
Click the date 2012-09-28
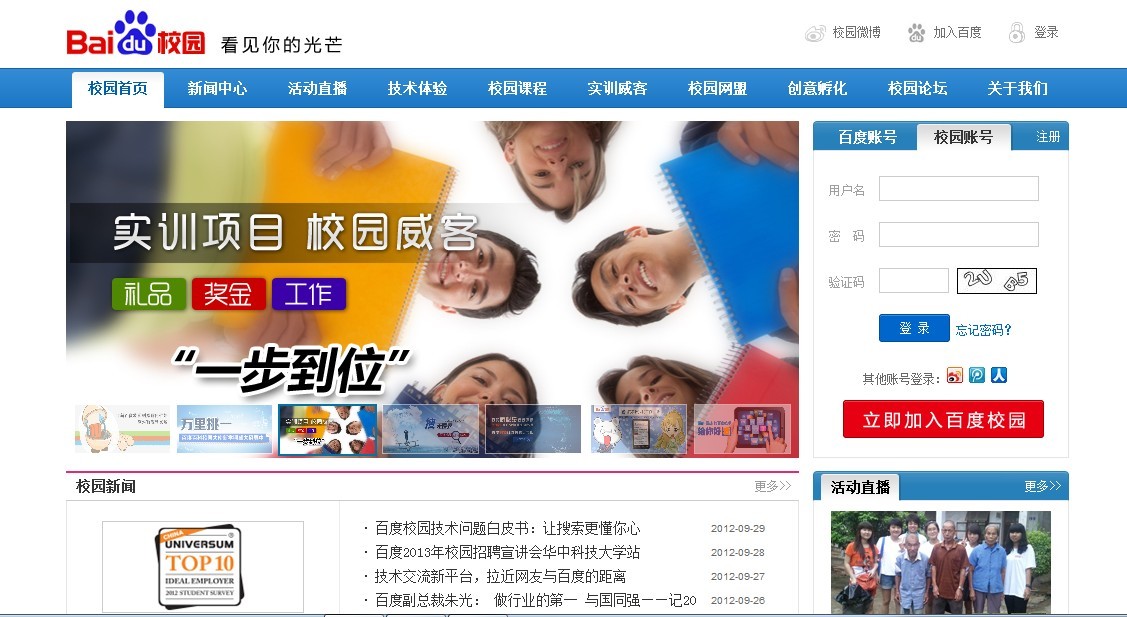coord(738,552)
